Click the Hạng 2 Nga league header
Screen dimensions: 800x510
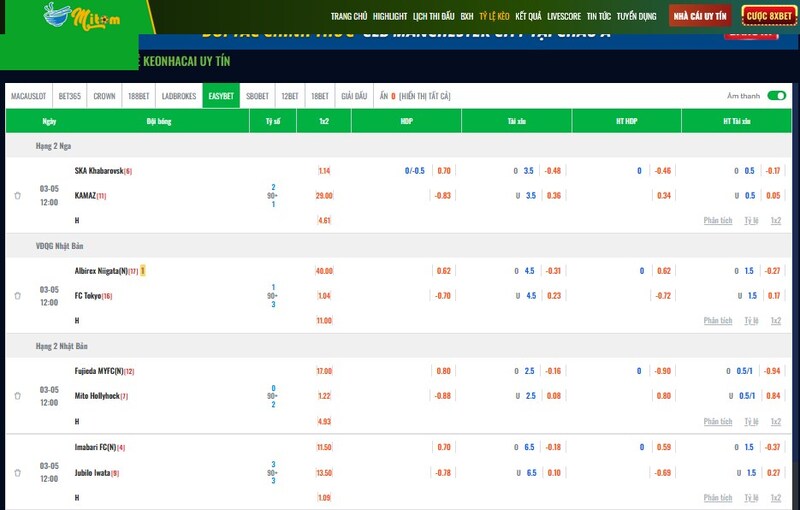pos(53,146)
